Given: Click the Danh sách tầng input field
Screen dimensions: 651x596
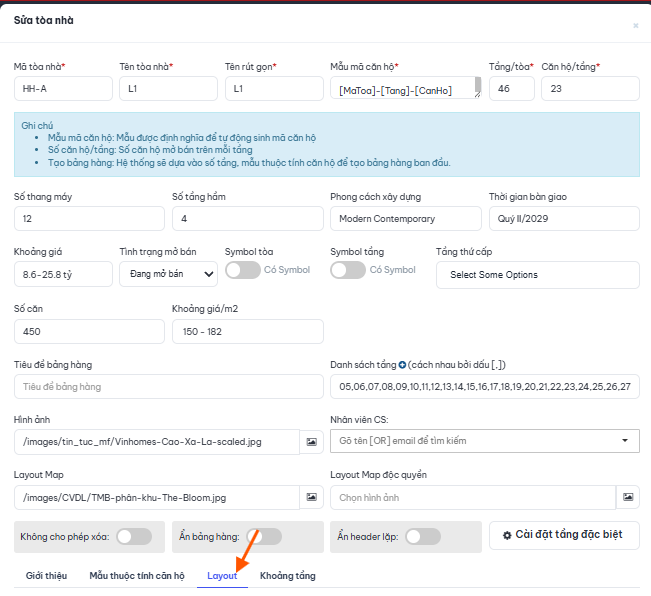Looking at the screenshot, I should tap(485, 387).
